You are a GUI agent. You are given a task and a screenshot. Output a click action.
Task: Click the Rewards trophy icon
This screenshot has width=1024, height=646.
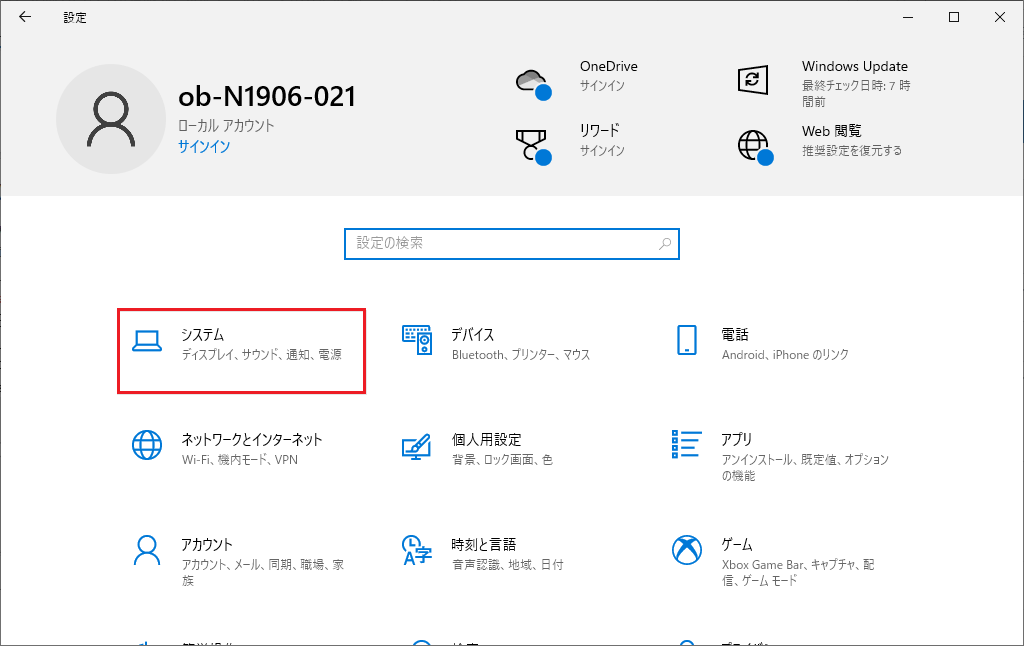532,145
